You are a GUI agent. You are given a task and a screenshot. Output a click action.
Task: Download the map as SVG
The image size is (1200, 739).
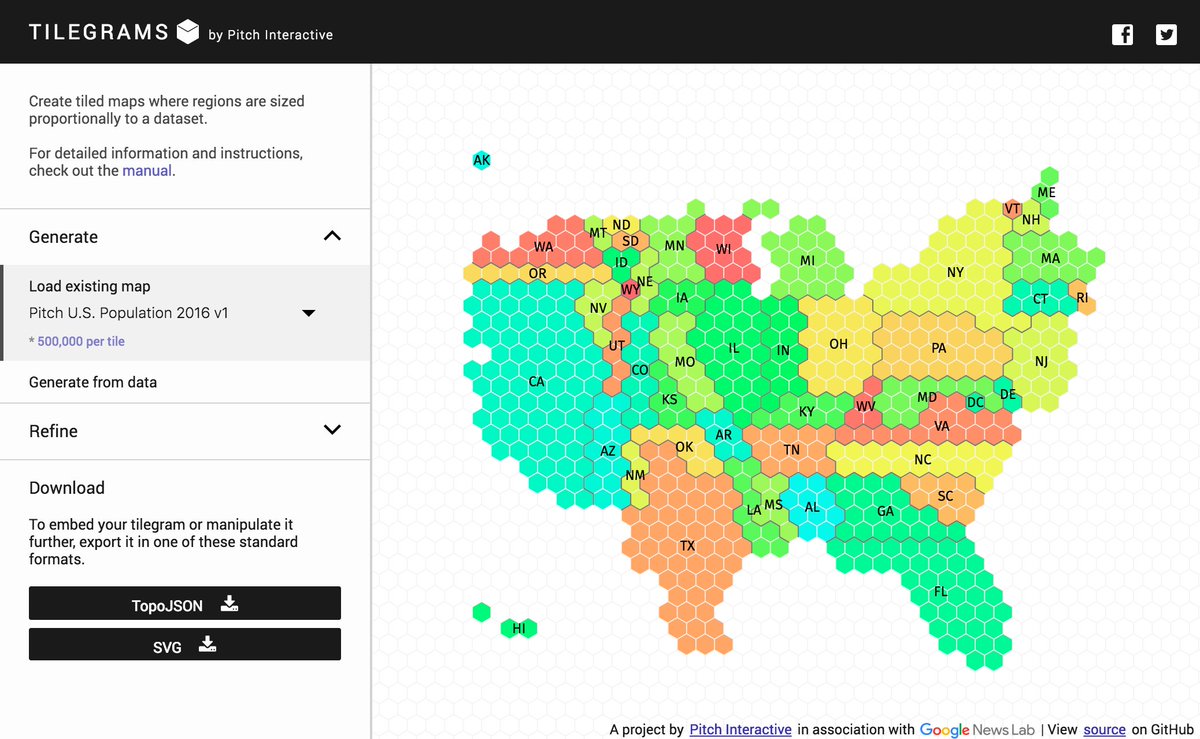tap(185, 645)
